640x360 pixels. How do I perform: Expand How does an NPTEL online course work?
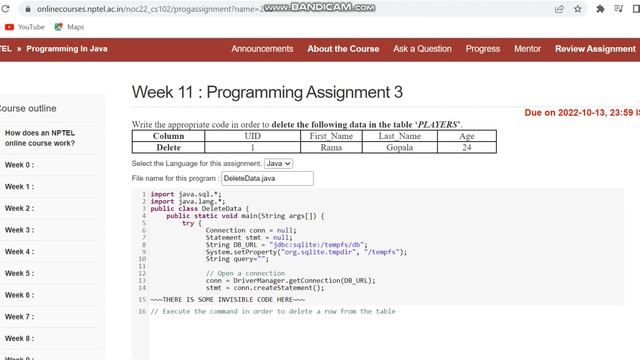pyautogui.click(x=40, y=138)
